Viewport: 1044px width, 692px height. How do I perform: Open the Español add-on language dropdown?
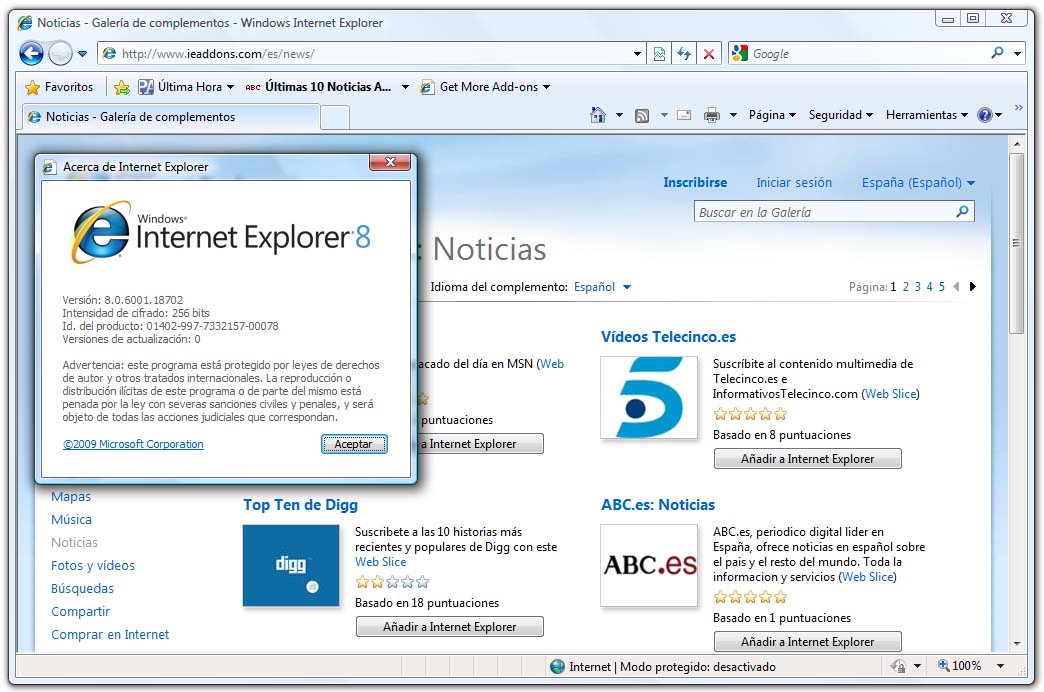tap(603, 287)
